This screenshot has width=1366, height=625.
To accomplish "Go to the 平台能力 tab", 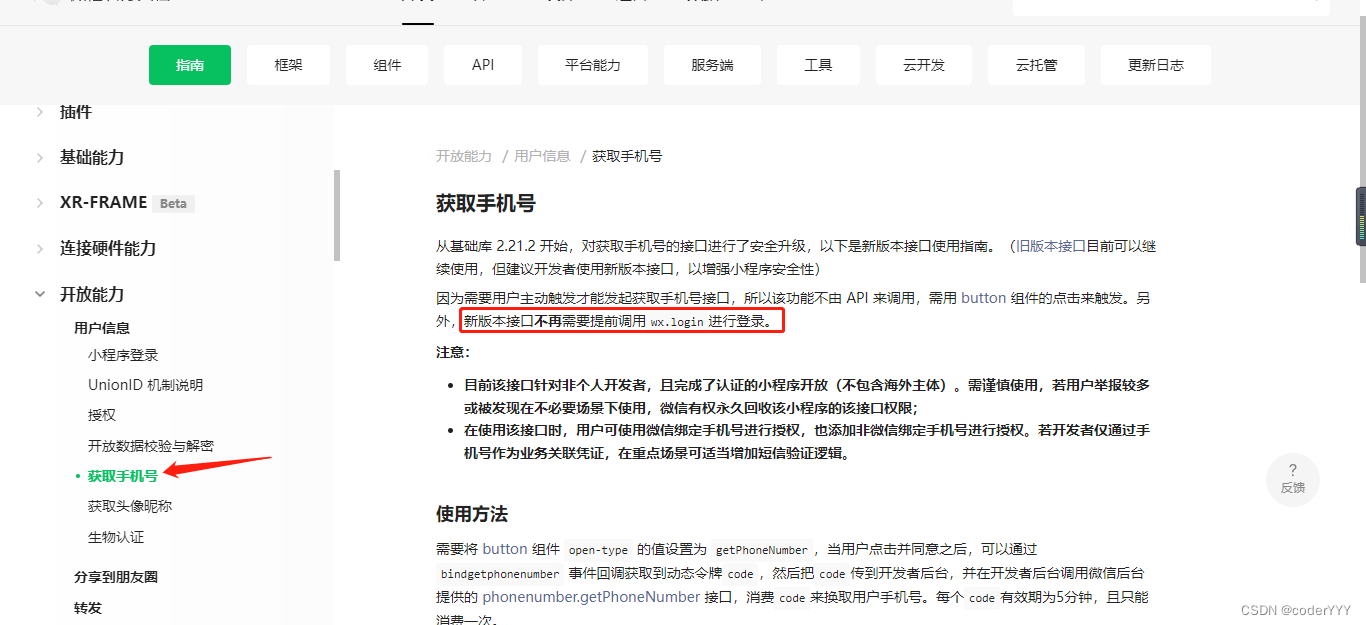I will coord(593,65).
